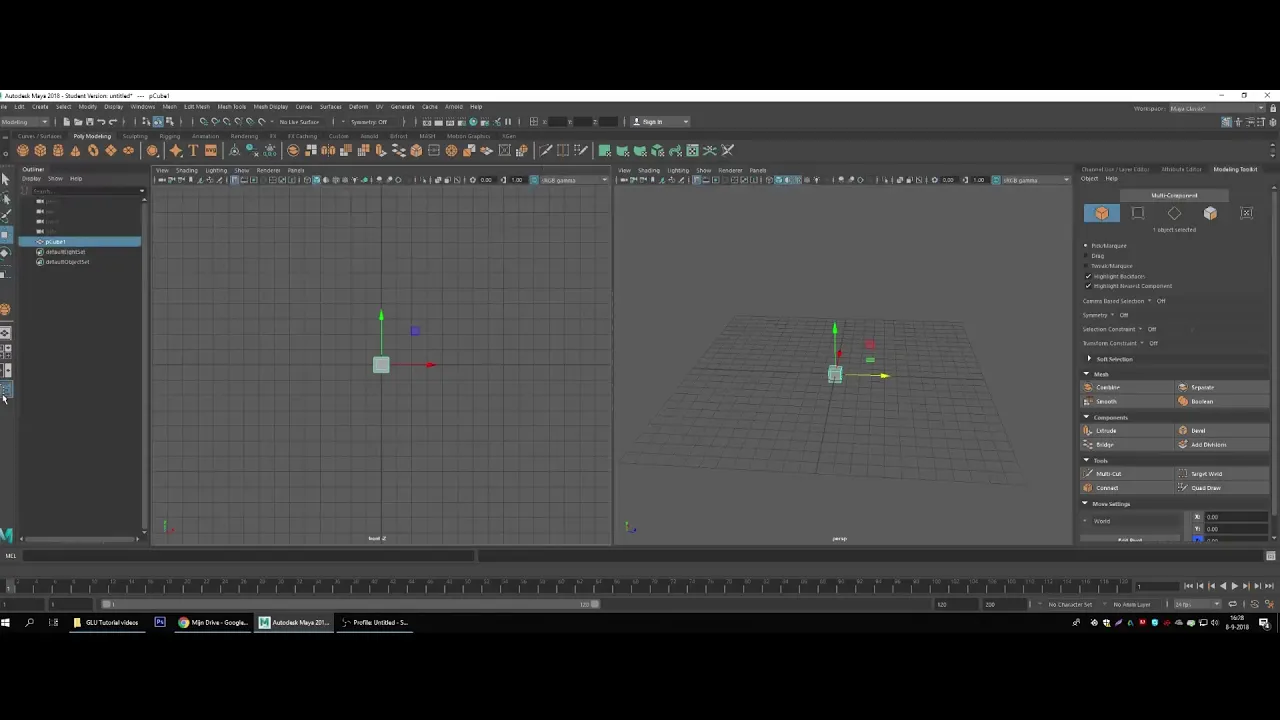Click the save scene icon
1280x720 pixels.
tap(89, 122)
